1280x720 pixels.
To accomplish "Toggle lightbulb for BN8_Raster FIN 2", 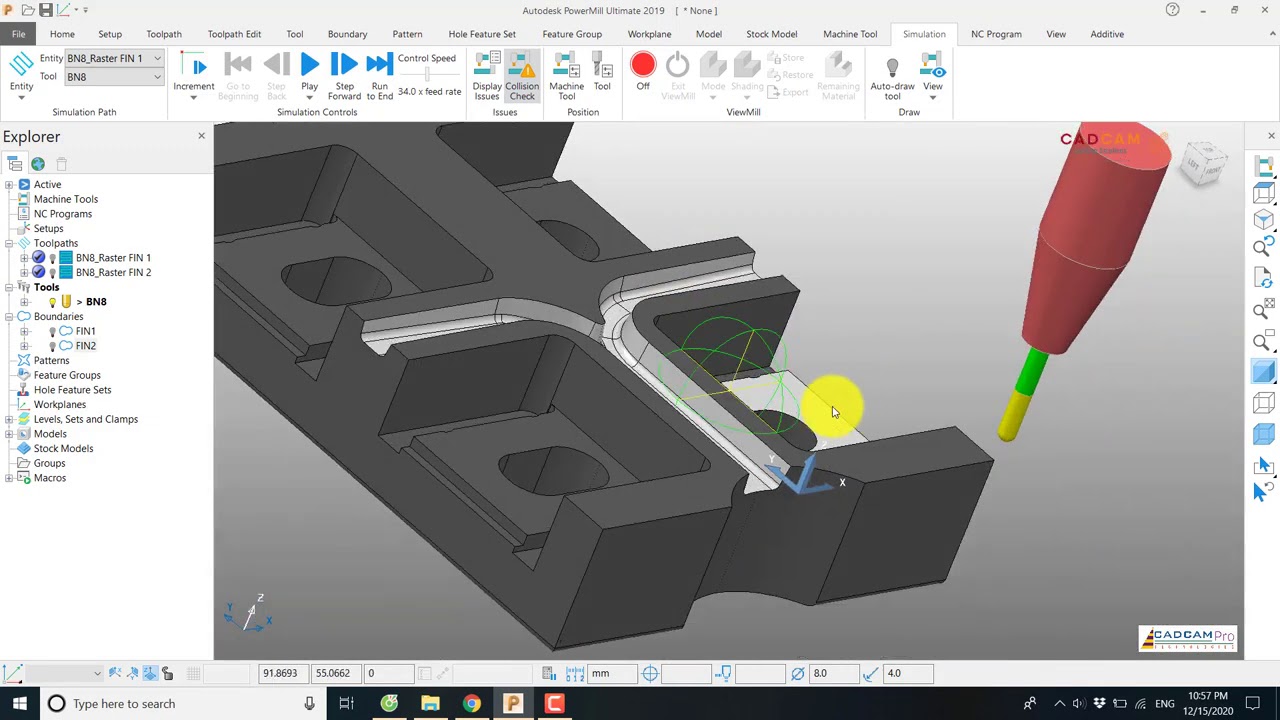I will click(52, 272).
